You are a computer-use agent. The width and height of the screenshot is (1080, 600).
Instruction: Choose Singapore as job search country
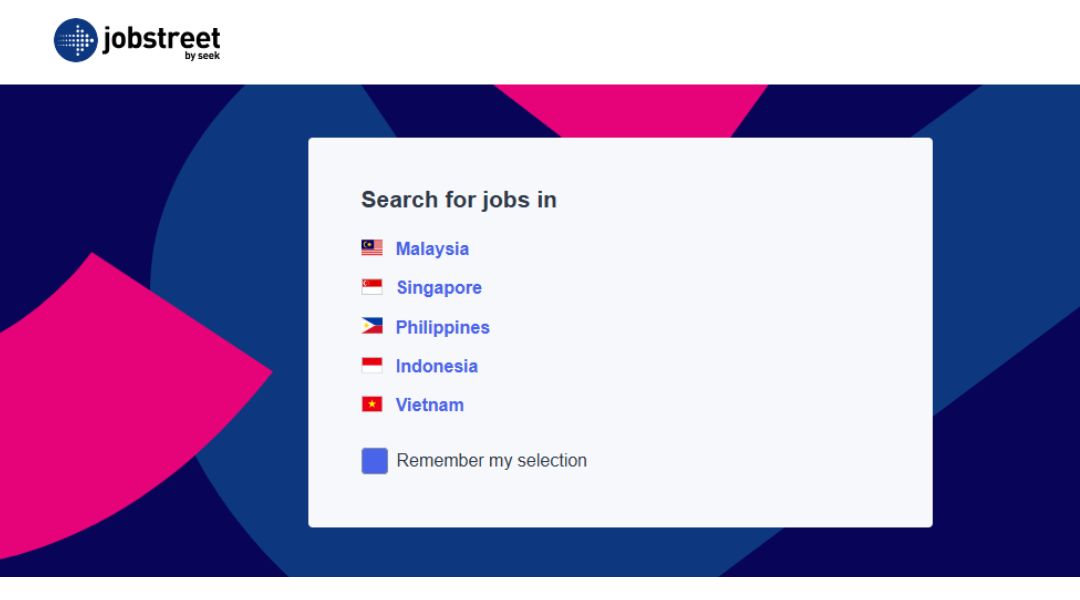click(439, 288)
